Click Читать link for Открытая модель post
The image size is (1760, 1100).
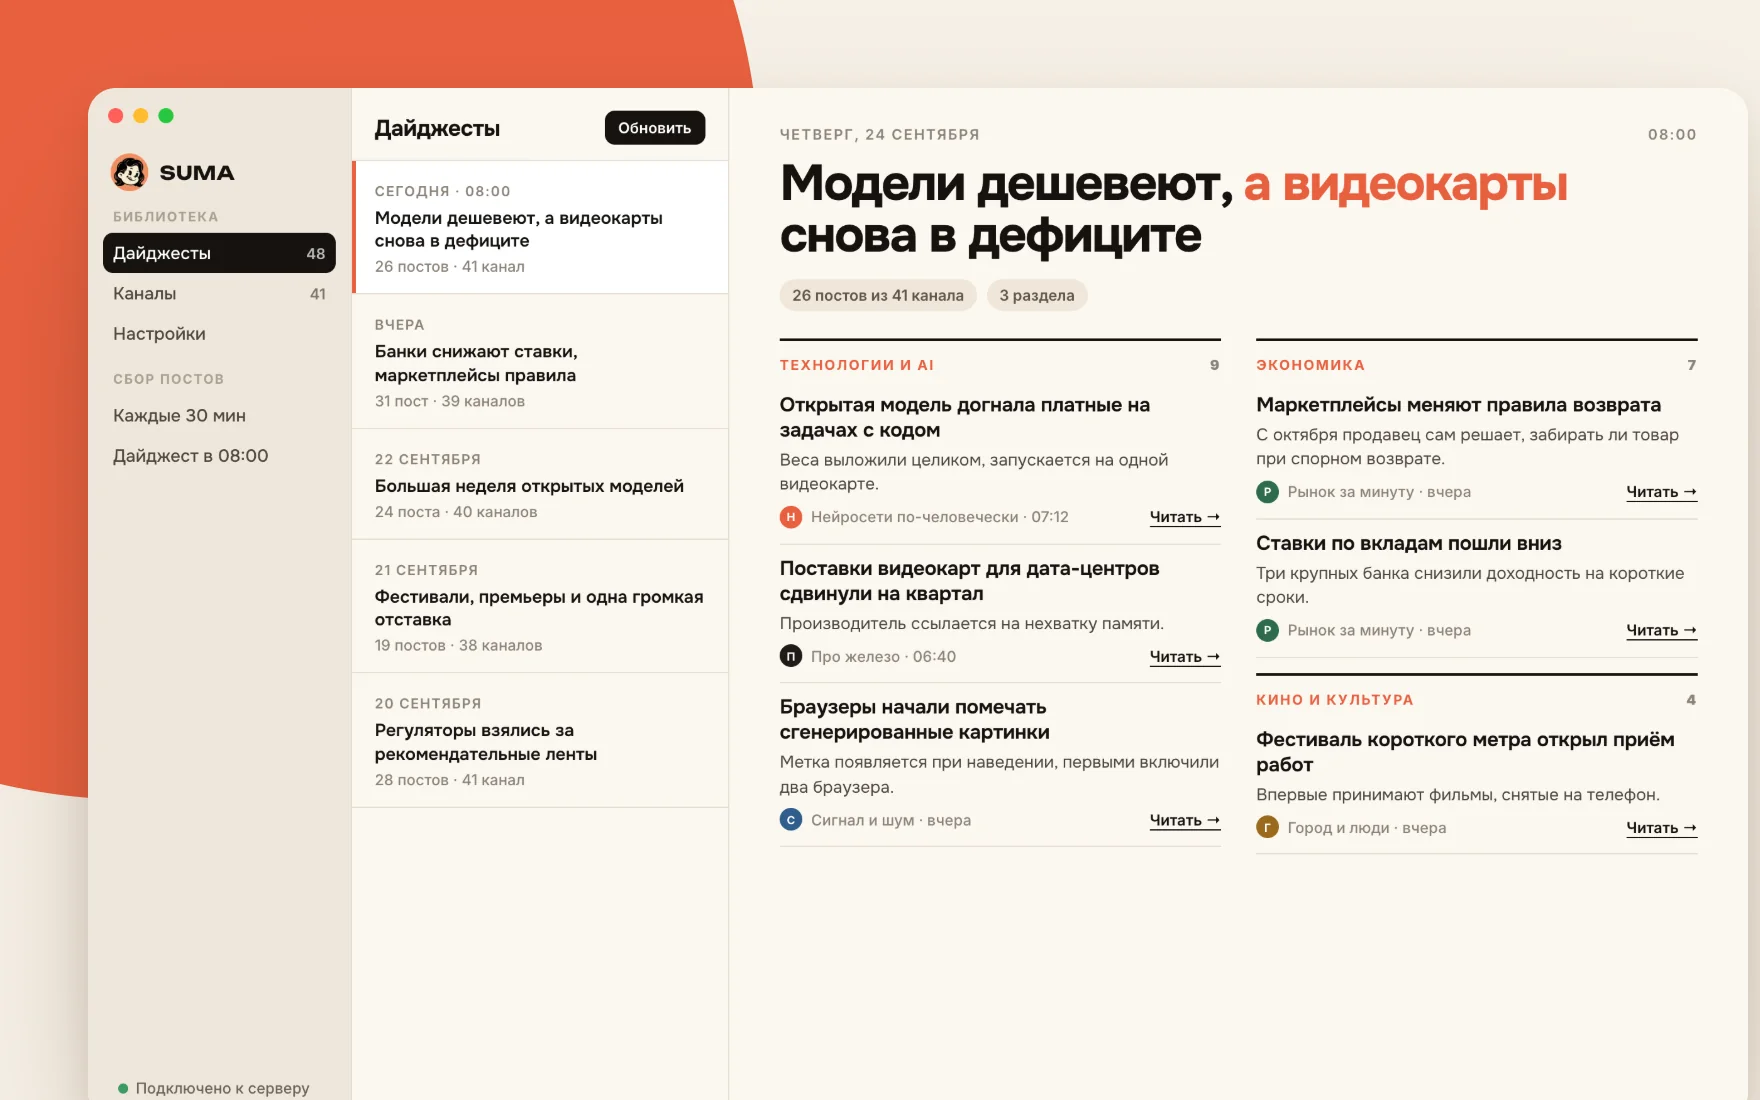1185,517
